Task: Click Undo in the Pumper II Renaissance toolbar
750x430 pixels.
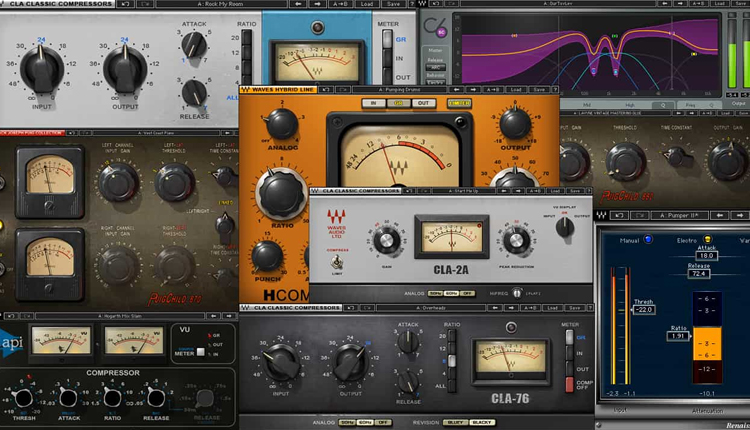Action: pyautogui.click(x=619, y=215)
